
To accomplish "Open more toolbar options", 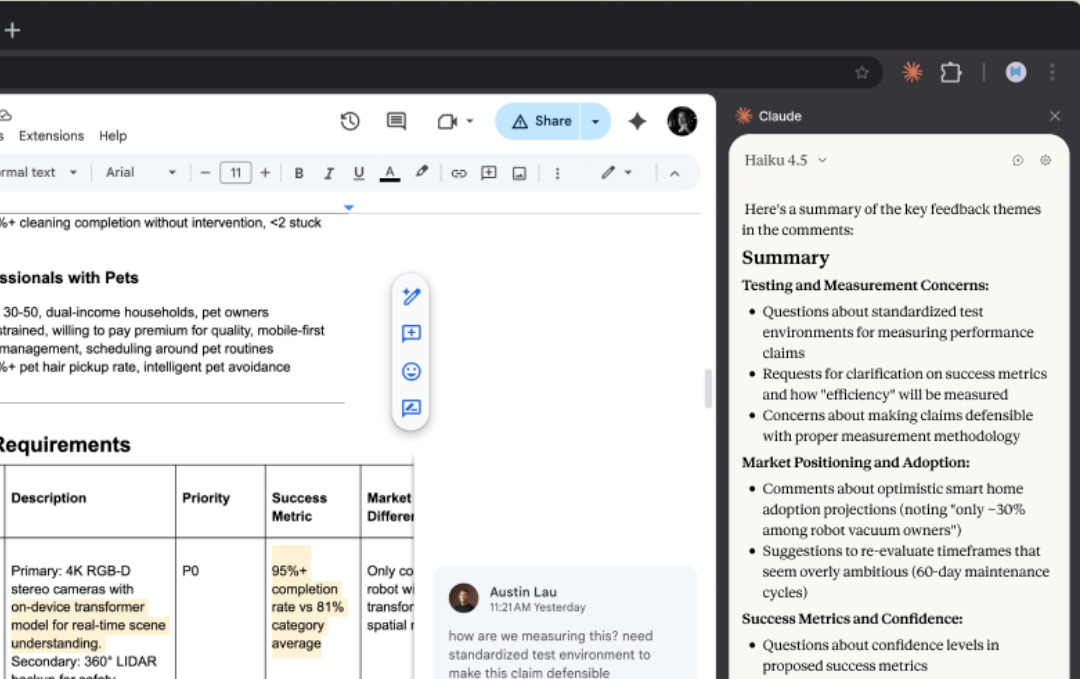I will click(557, 173).
